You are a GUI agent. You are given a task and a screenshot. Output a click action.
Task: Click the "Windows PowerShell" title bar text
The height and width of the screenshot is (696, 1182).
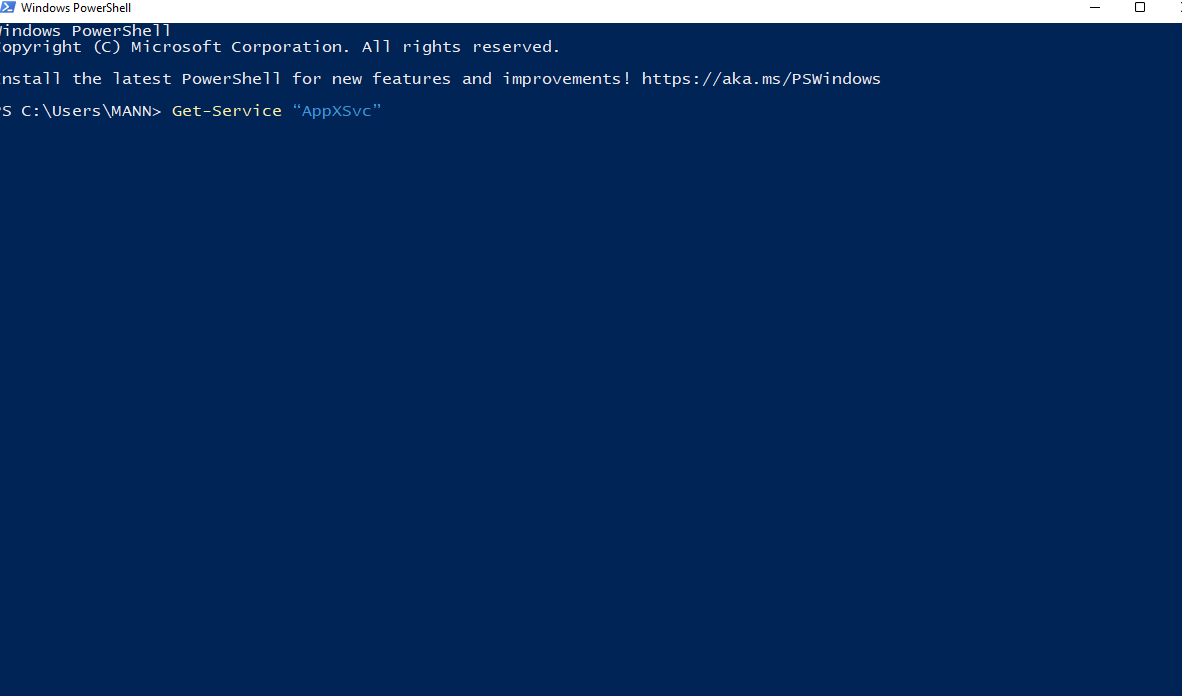76,8
